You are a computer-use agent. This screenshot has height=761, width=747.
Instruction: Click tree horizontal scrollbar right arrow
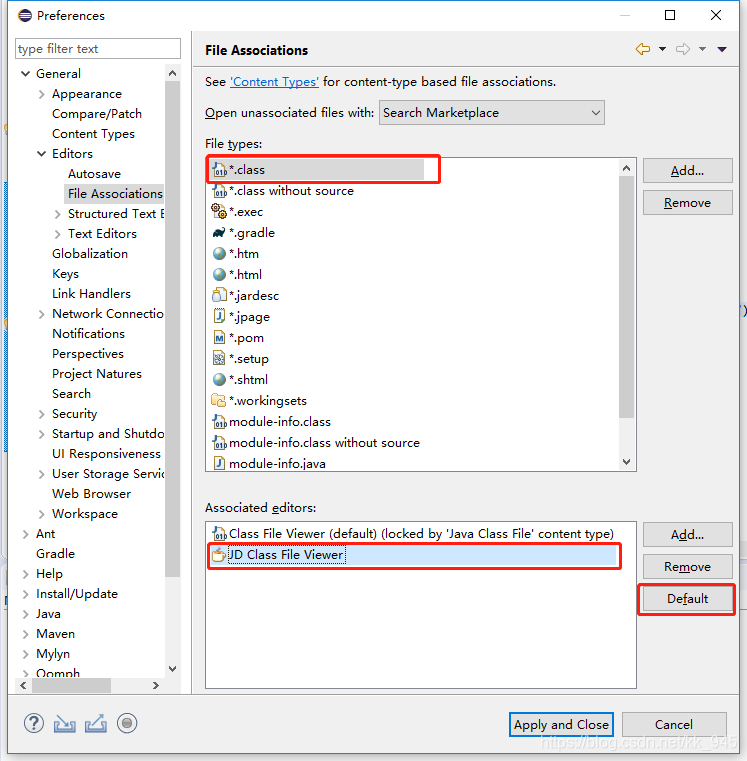pyautogui.click(x=155, y=685)
